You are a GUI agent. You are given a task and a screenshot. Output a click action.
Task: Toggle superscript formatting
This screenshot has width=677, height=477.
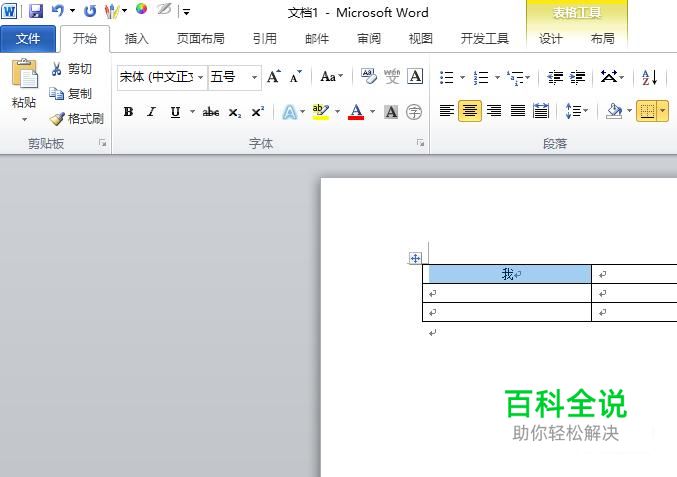[x=257, y=112]
